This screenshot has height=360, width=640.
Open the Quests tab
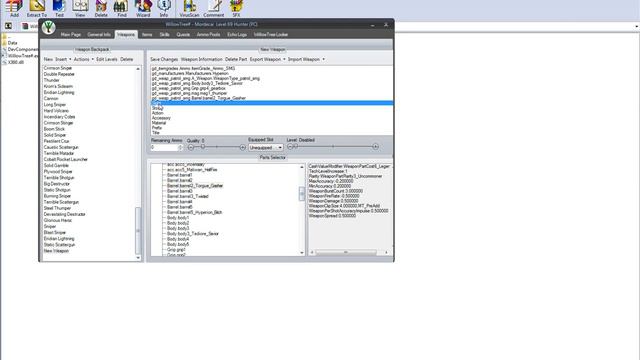click(183, 35)
